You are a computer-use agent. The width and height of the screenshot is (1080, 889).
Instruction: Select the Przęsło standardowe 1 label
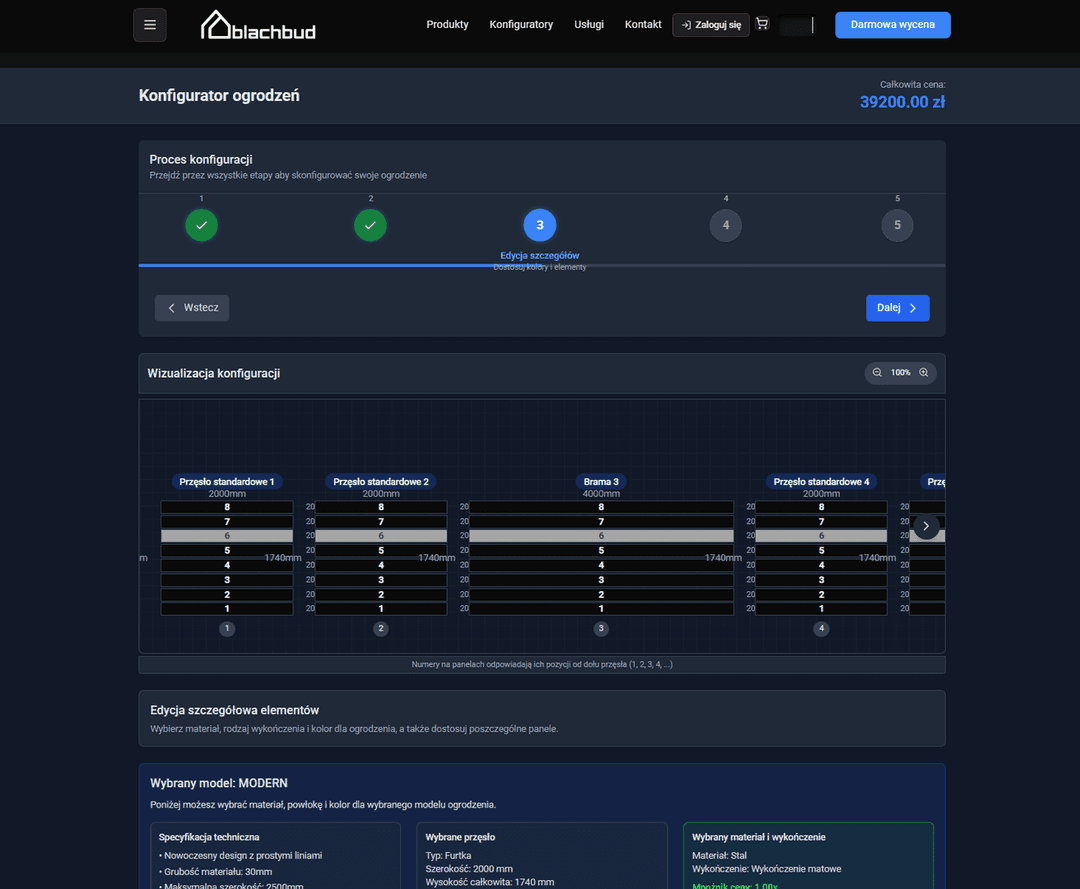click(x=227, y=481)
